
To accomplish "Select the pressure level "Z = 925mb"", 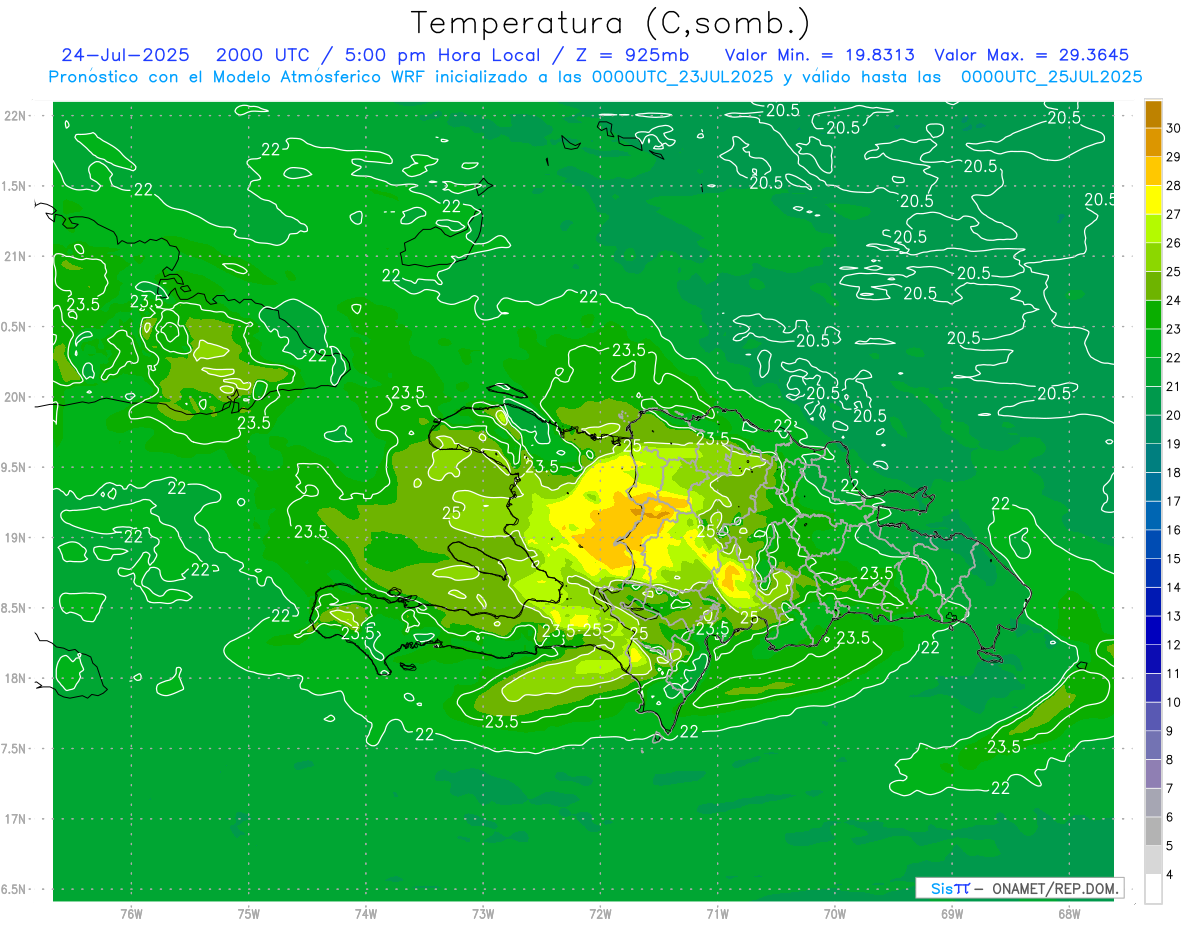I will click(633, 55).
